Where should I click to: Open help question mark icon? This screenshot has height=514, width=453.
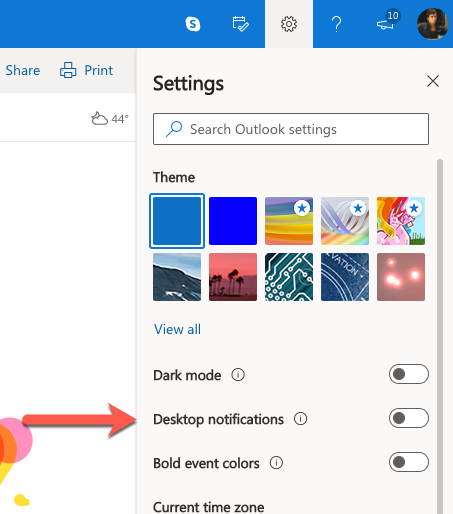click(337, 24)
